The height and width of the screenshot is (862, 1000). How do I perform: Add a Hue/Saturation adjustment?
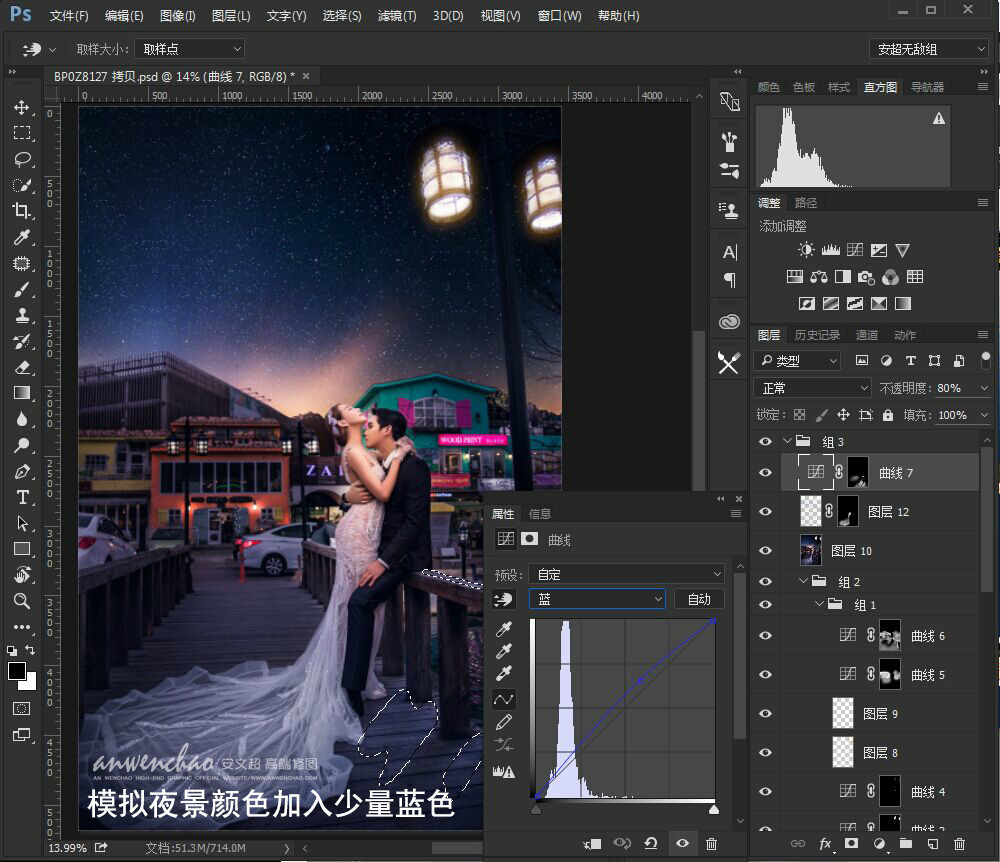tap(795, 277)
